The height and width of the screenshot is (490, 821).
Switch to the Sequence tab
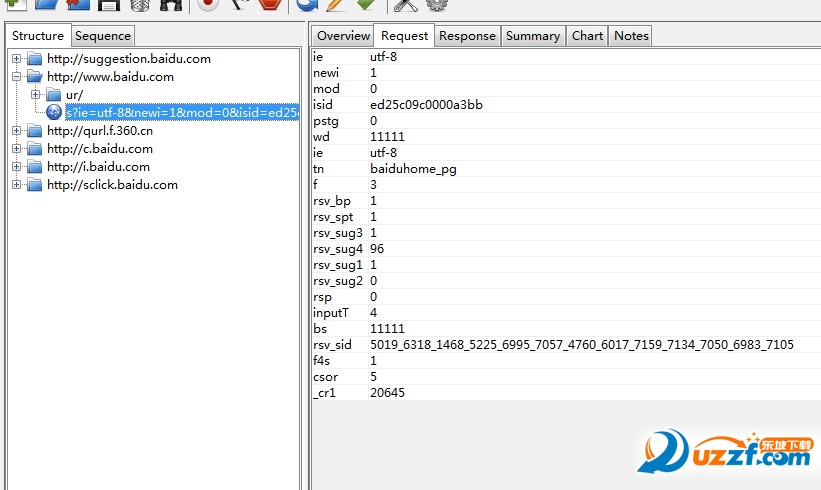[x=103, y=36]
